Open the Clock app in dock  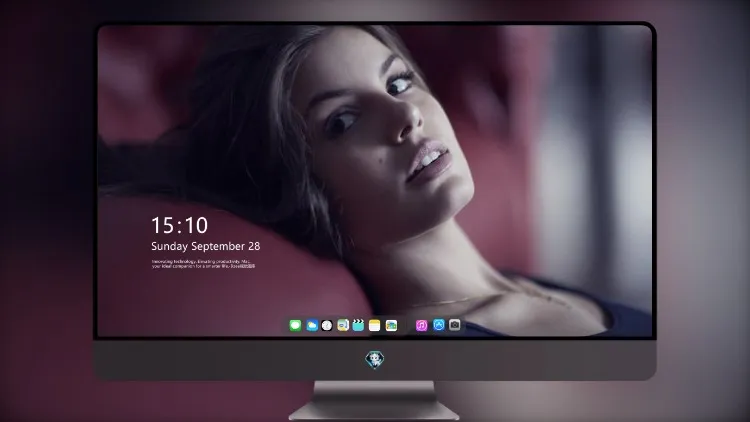tap(327, 326)
